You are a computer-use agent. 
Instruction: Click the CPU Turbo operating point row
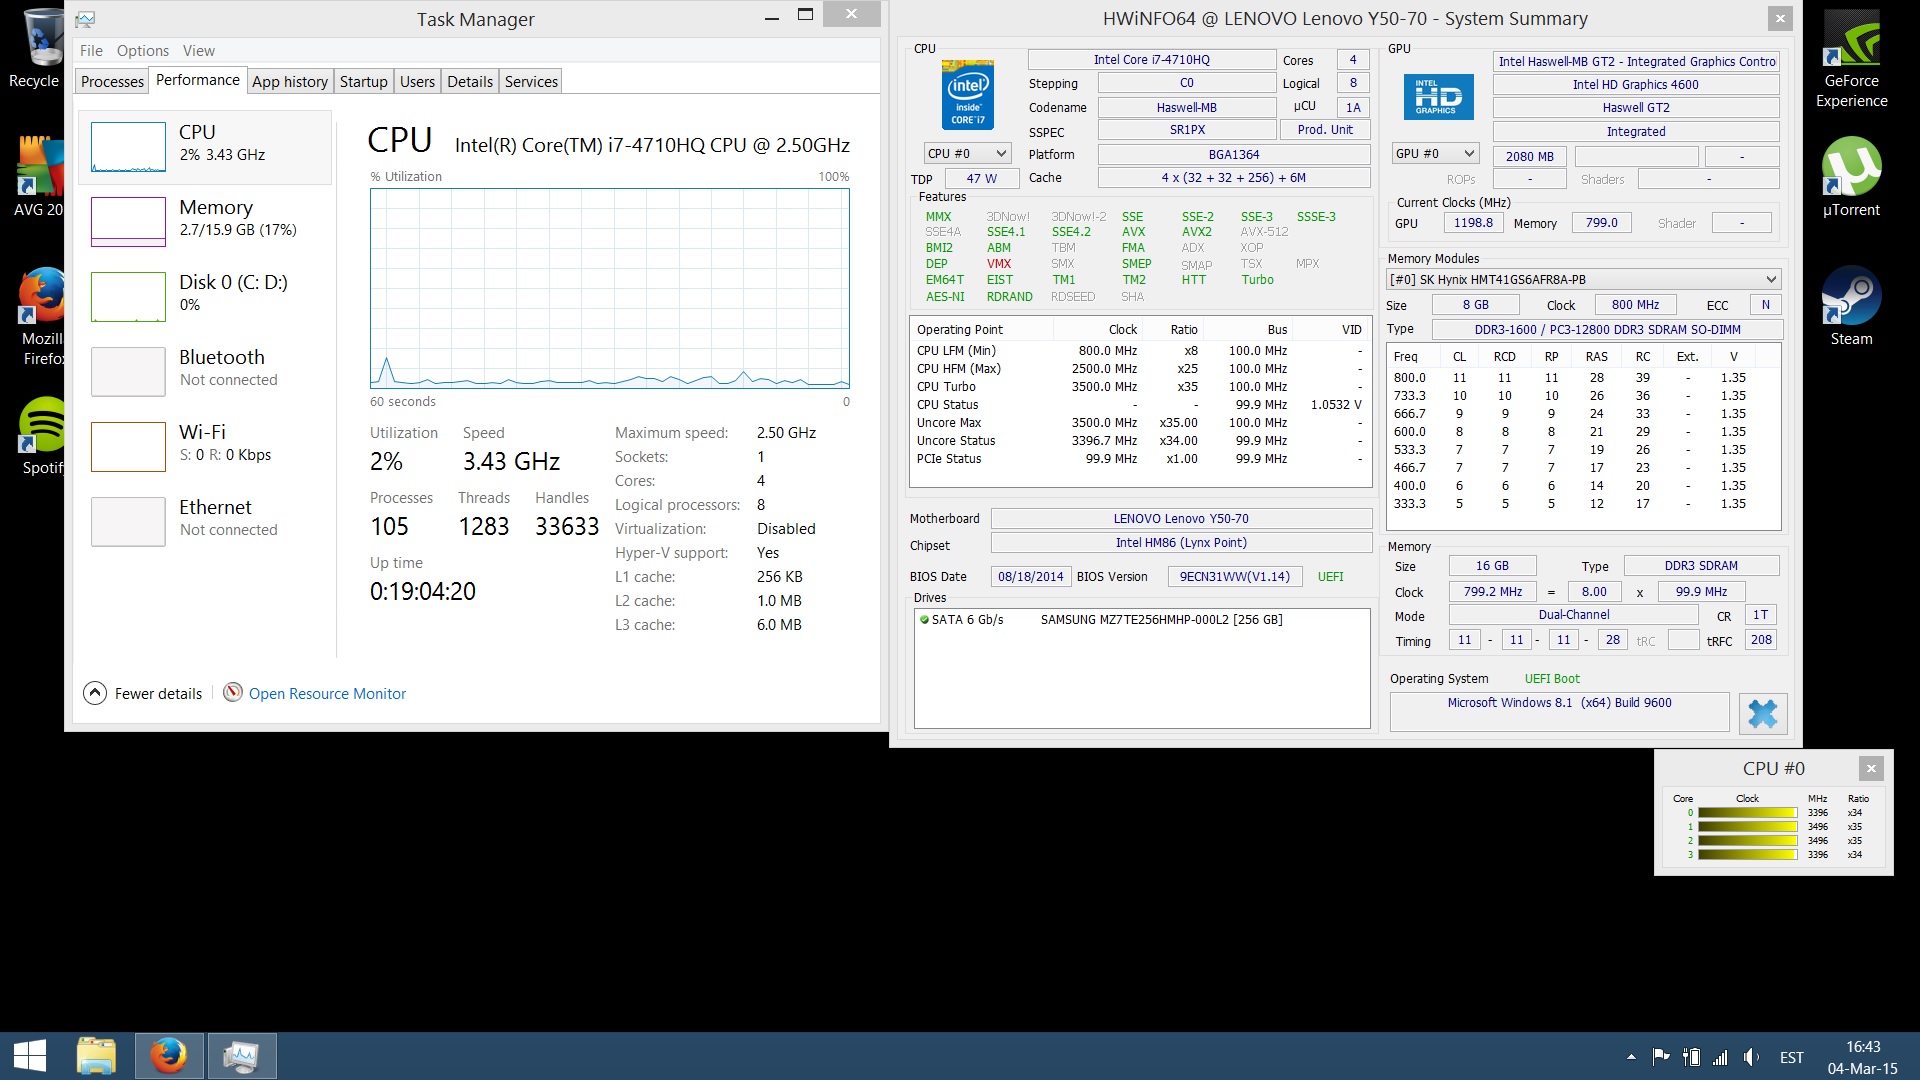click(1140, 387)
